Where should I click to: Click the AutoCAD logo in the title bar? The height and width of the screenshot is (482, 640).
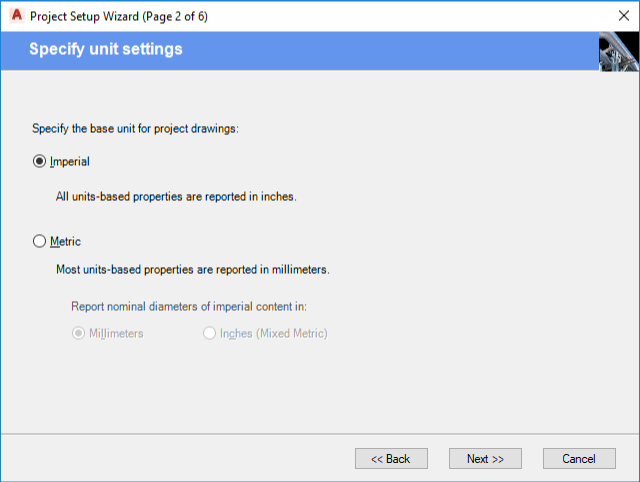pos(16,17)
